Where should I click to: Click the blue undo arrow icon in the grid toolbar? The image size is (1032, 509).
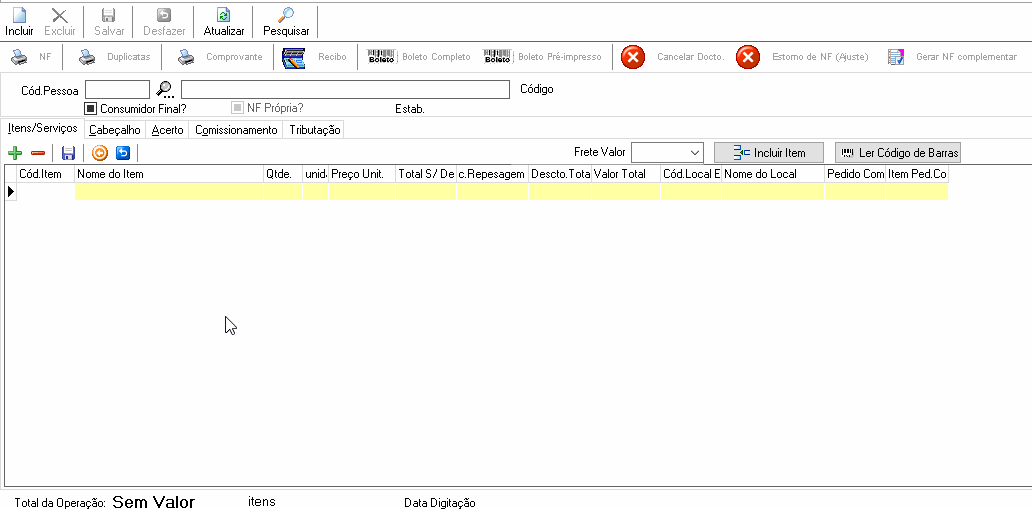[123, 153]
